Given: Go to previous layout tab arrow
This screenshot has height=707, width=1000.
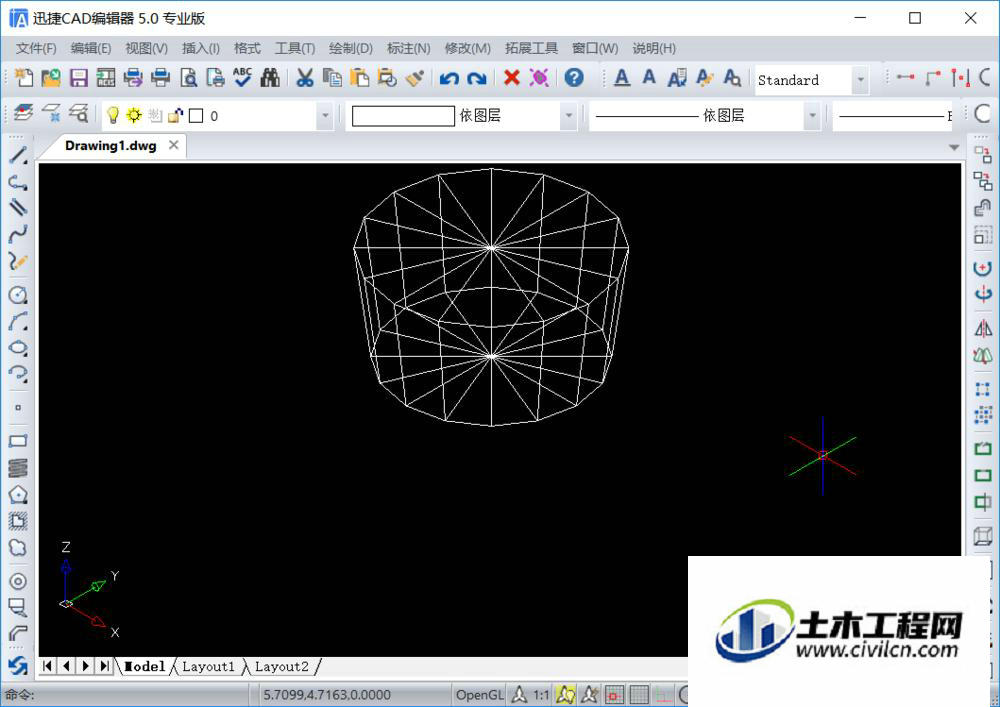Looking at the screenshot, I should [66, 666].
